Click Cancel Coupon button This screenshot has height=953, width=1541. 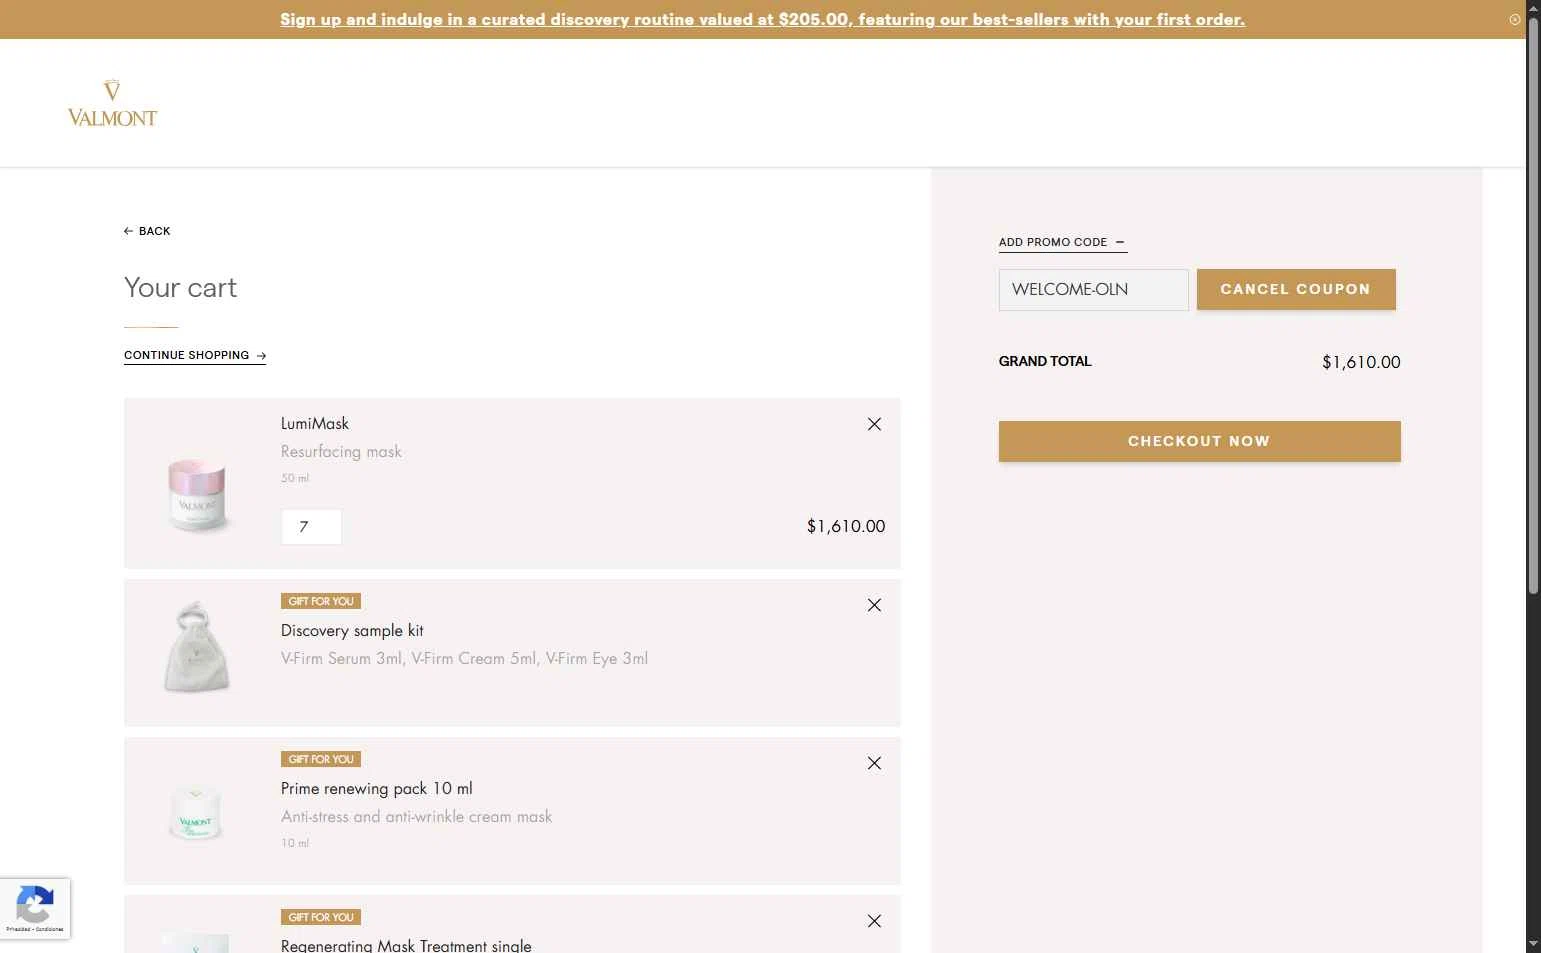pos(1296,289)
